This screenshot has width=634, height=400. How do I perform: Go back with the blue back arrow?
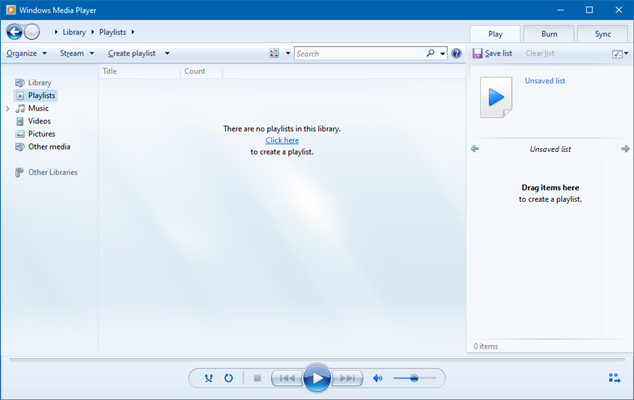click(x=14, y=32)
